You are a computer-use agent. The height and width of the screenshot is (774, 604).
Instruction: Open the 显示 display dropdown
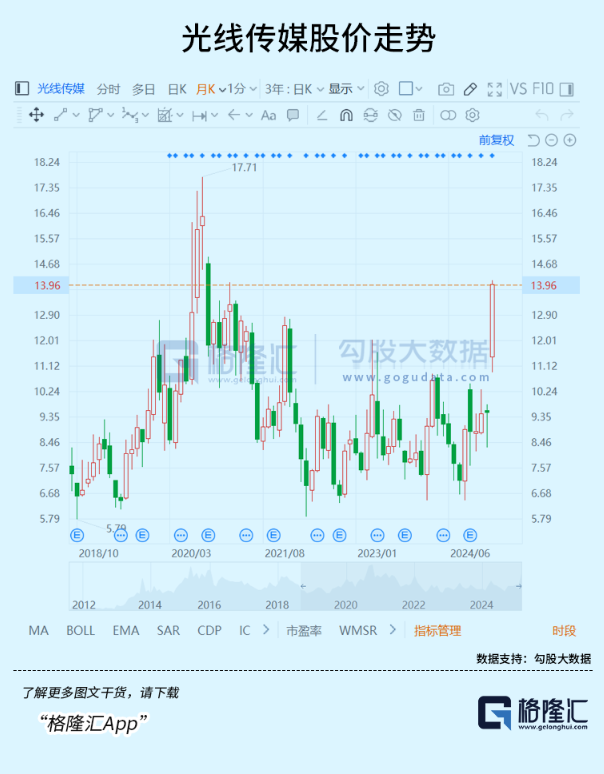[345, 89]
